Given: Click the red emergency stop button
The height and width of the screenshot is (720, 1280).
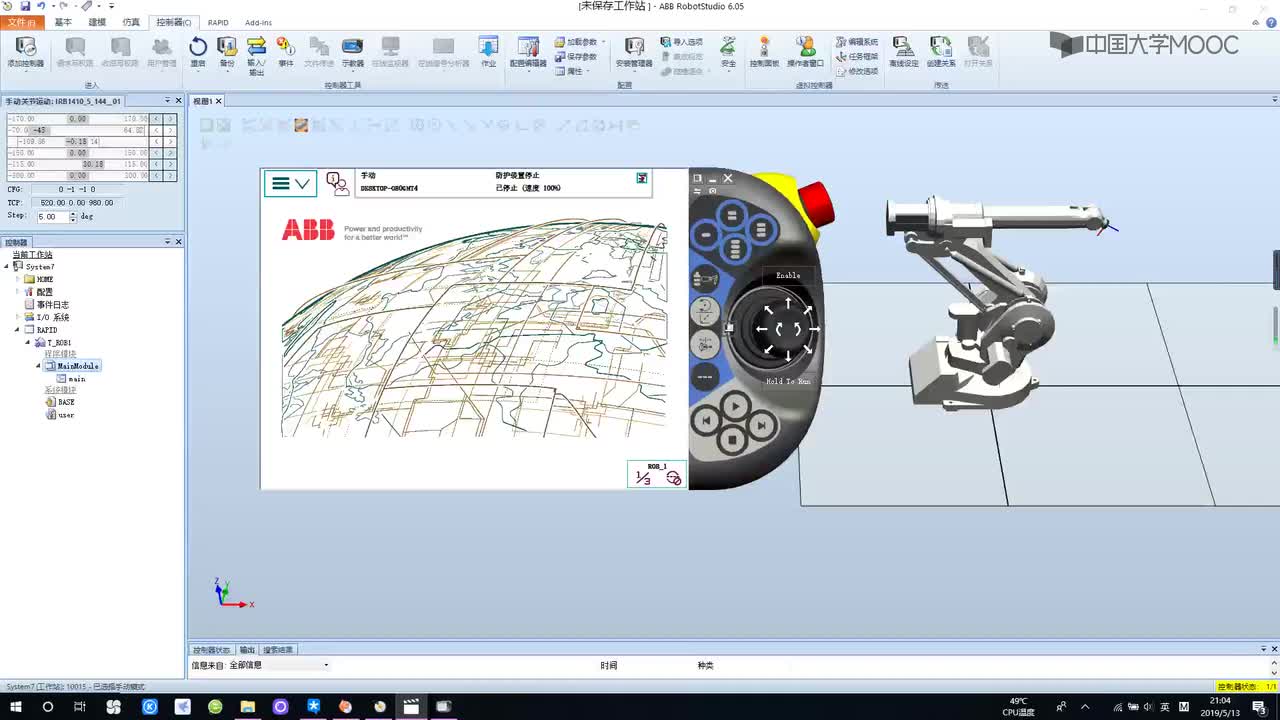Looking at the screenshot, I should click(816, 203).
